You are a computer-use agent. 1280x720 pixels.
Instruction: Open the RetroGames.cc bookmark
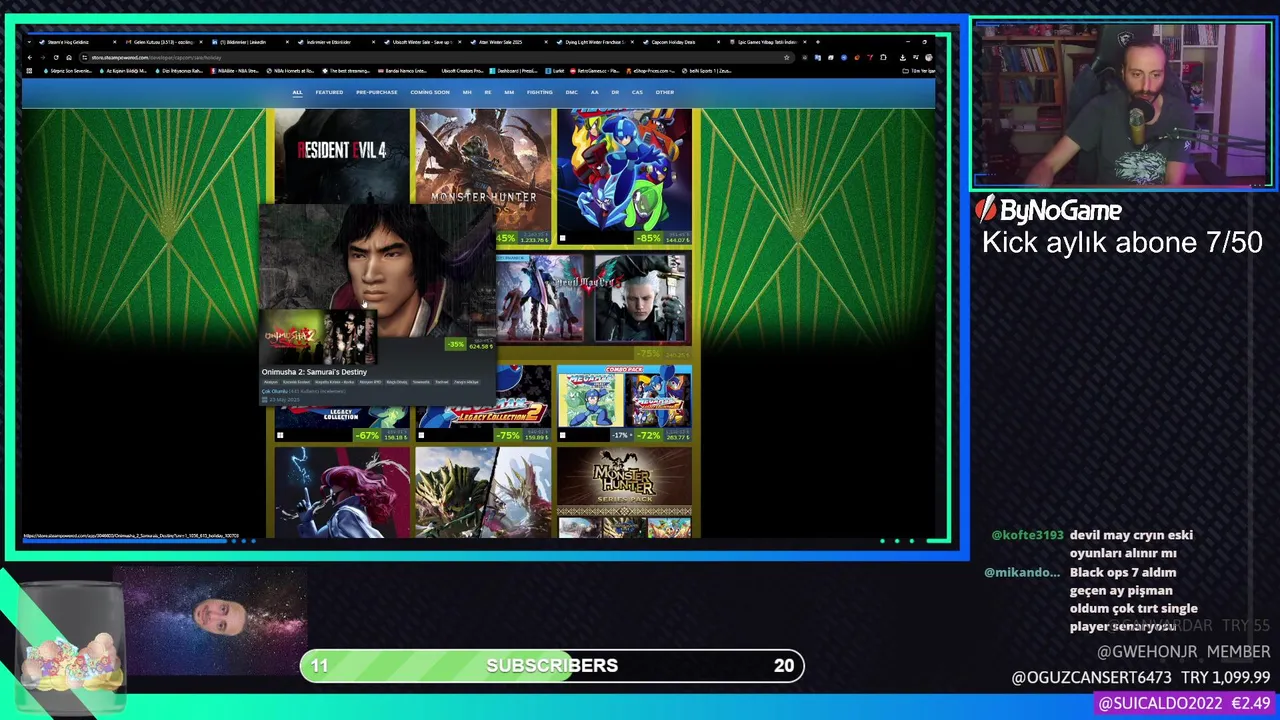coord(595,71)
